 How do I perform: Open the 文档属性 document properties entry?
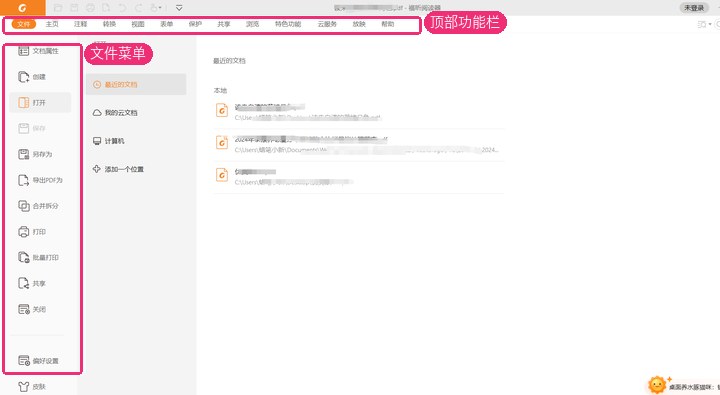tap(39, 51)
